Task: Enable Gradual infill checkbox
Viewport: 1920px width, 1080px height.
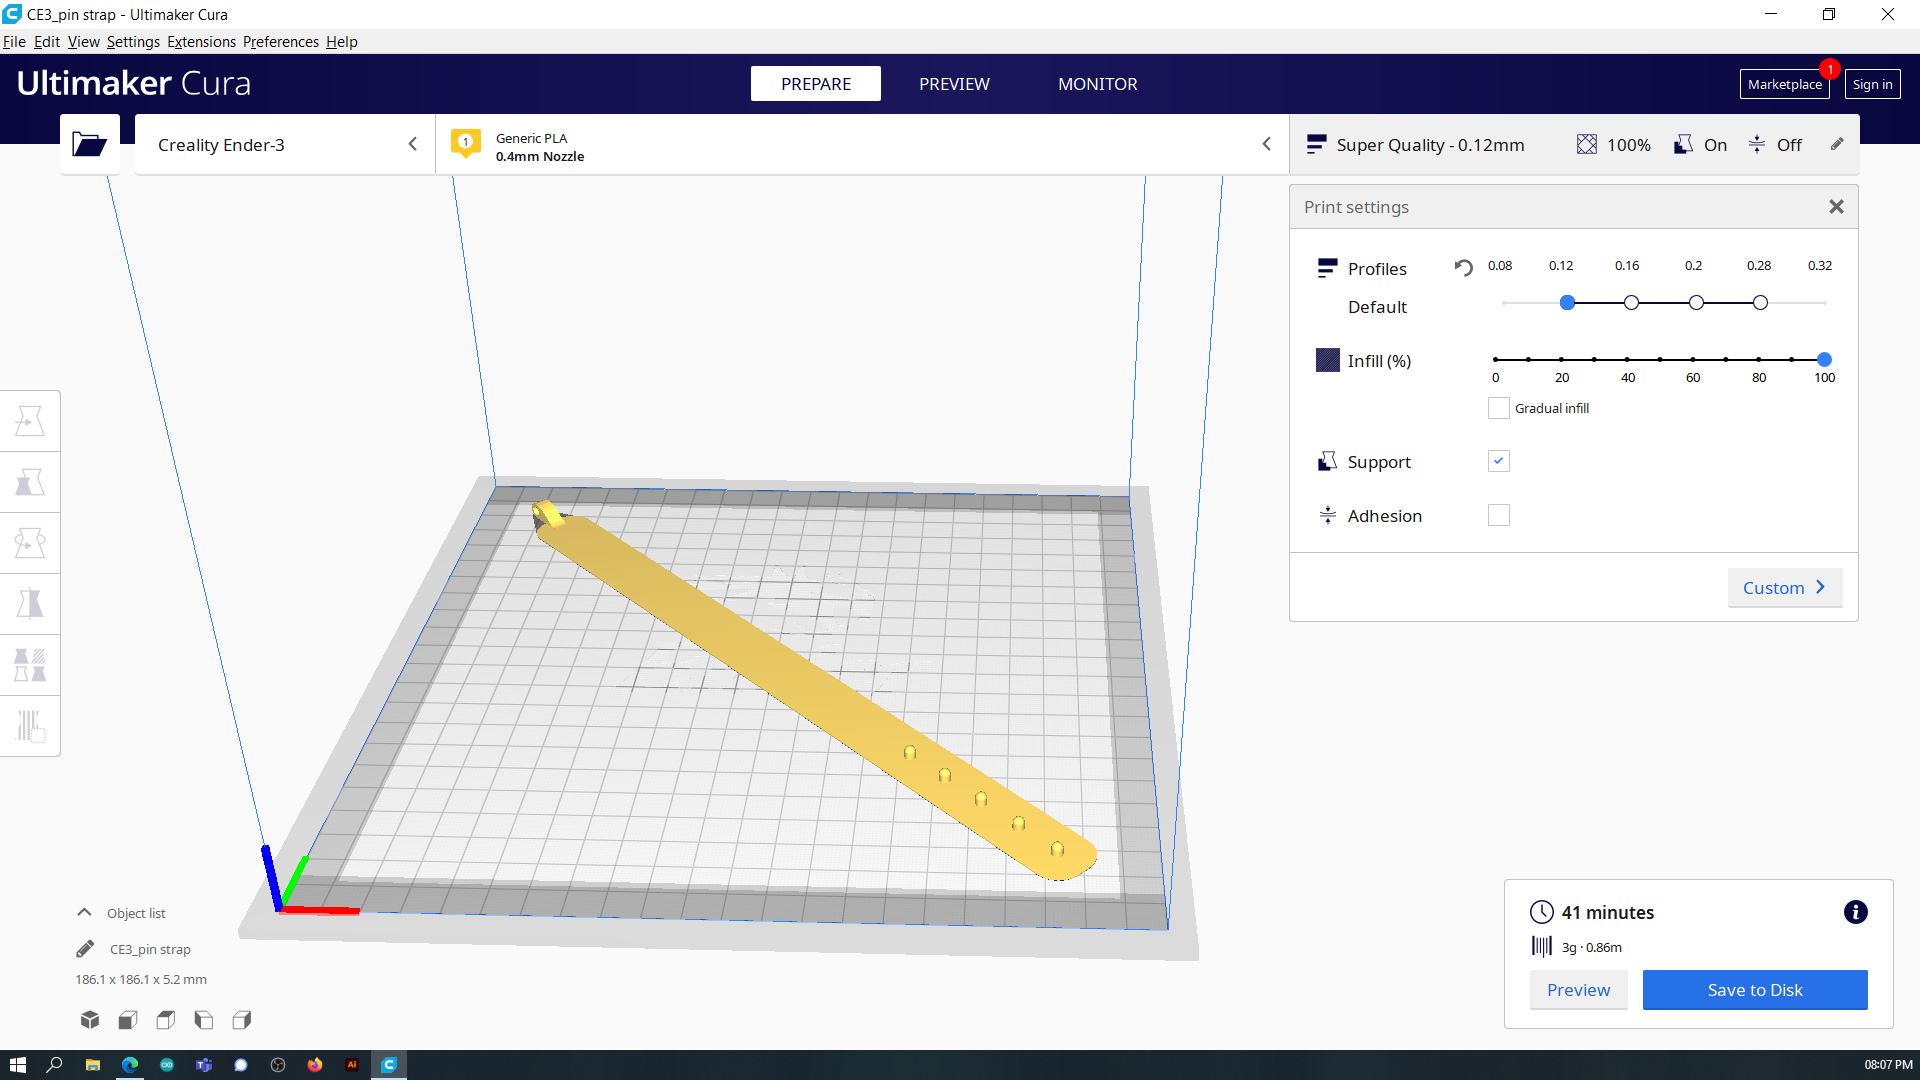Action: pyautogui.click(x=1498, y=407)
